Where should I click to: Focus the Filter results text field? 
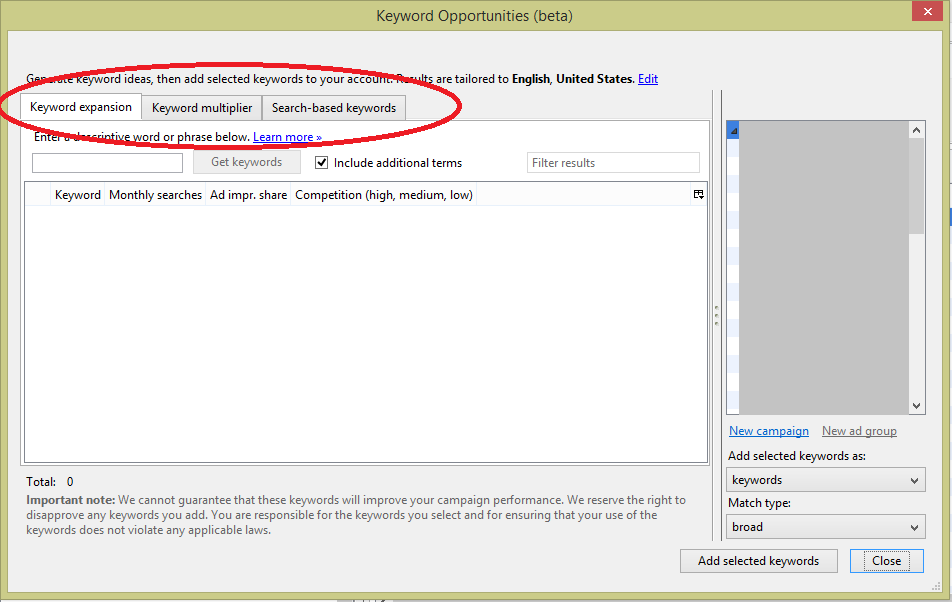[613, 163]
